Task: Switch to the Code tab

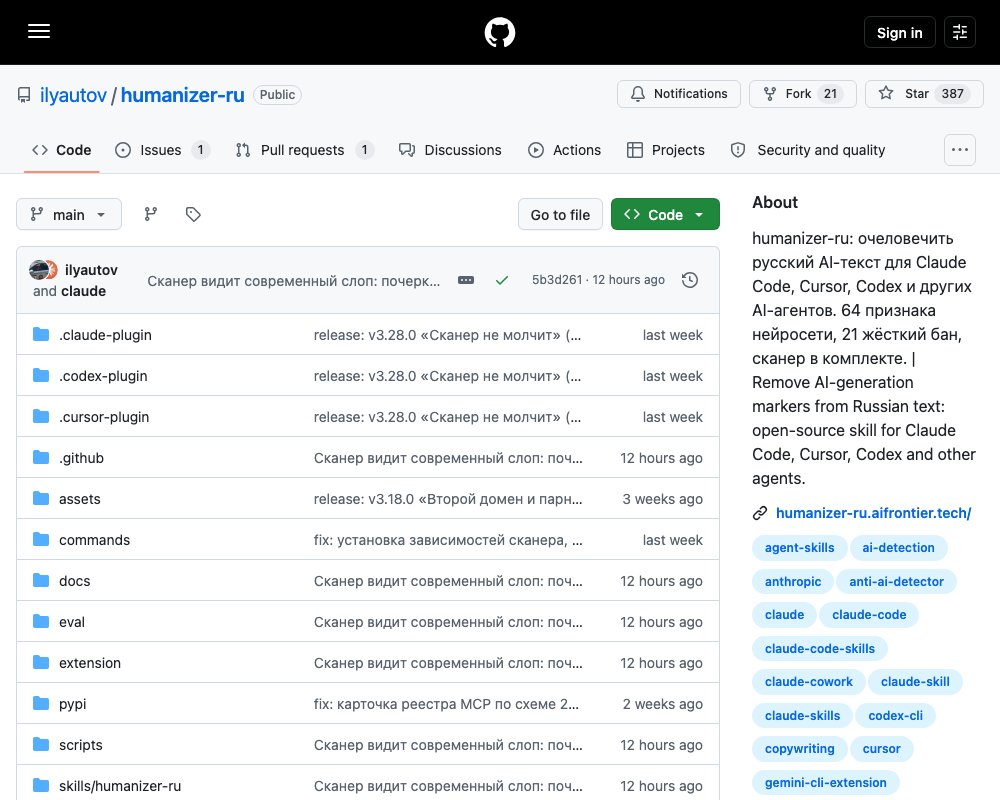Action: (62, 150)
